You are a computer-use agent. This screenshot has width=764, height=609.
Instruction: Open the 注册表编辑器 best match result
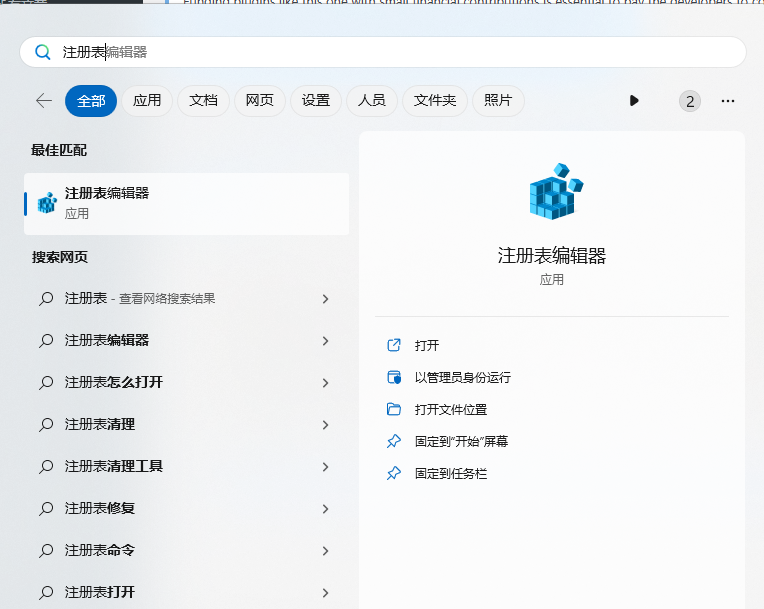pos(186,204)
